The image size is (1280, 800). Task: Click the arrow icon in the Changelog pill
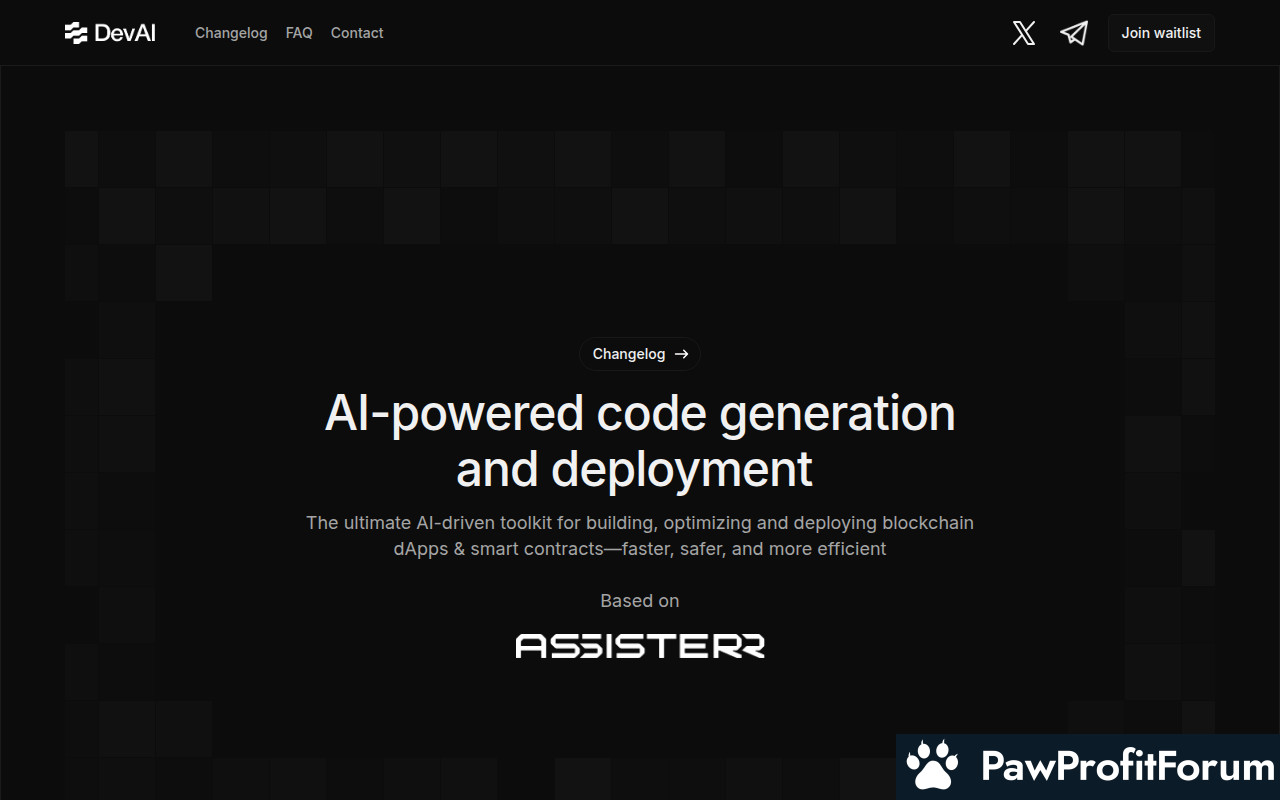click(x=682, y=354)
